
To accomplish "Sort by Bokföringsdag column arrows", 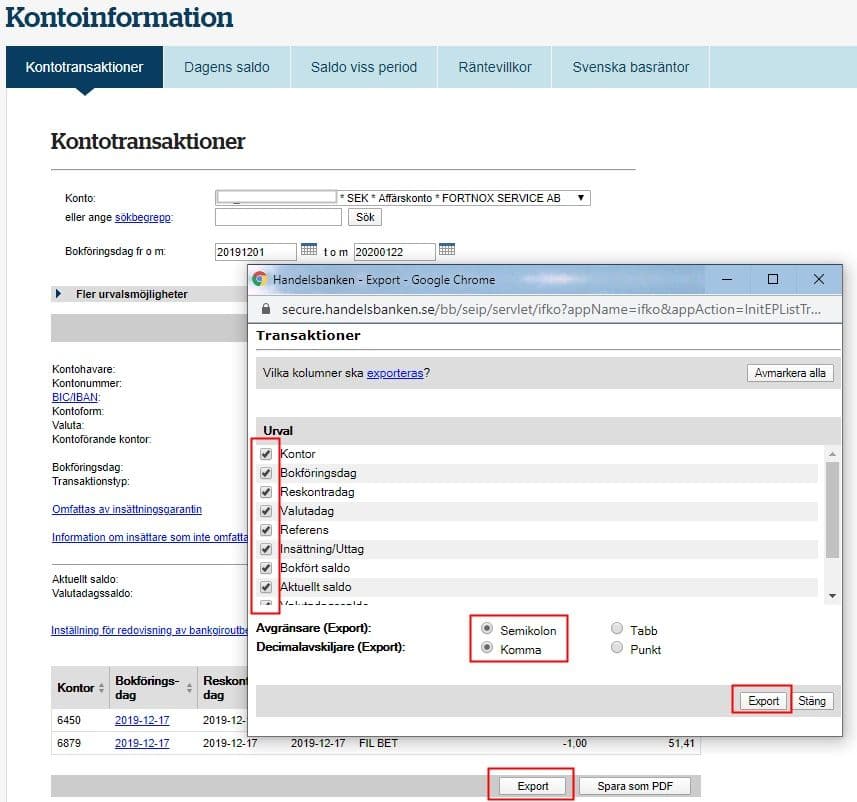I will pyautogui.click(x=189, y=688).
